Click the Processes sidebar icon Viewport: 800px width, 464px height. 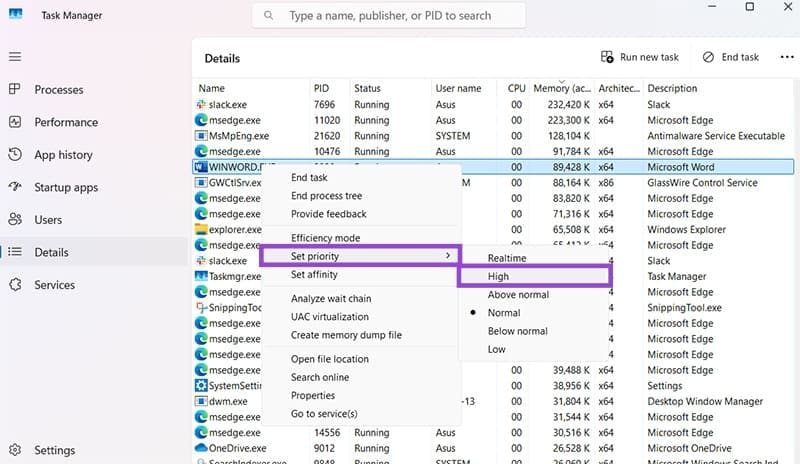[x=15, y=89]
